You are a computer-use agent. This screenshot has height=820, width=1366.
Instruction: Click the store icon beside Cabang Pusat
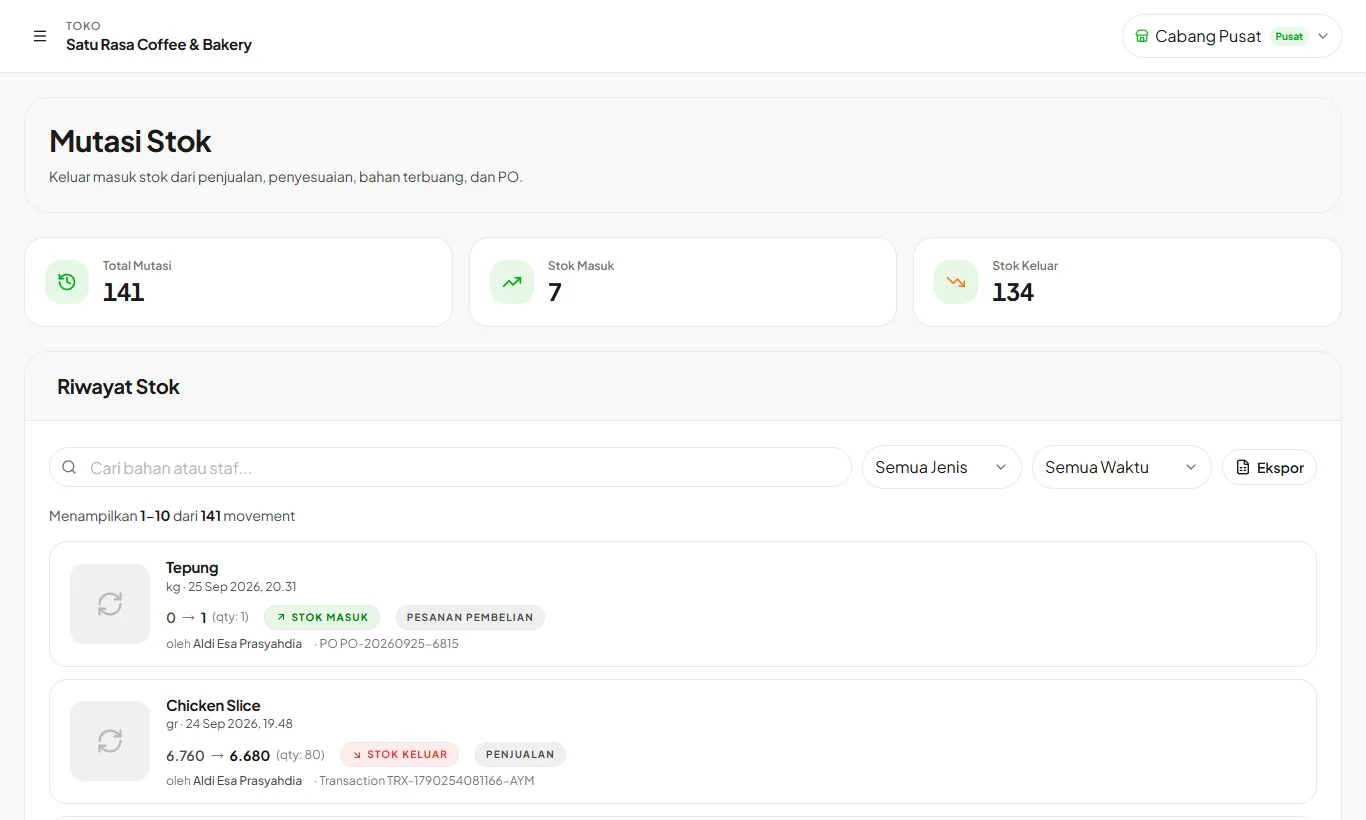pyautogui.click(x=1142, y=36)
